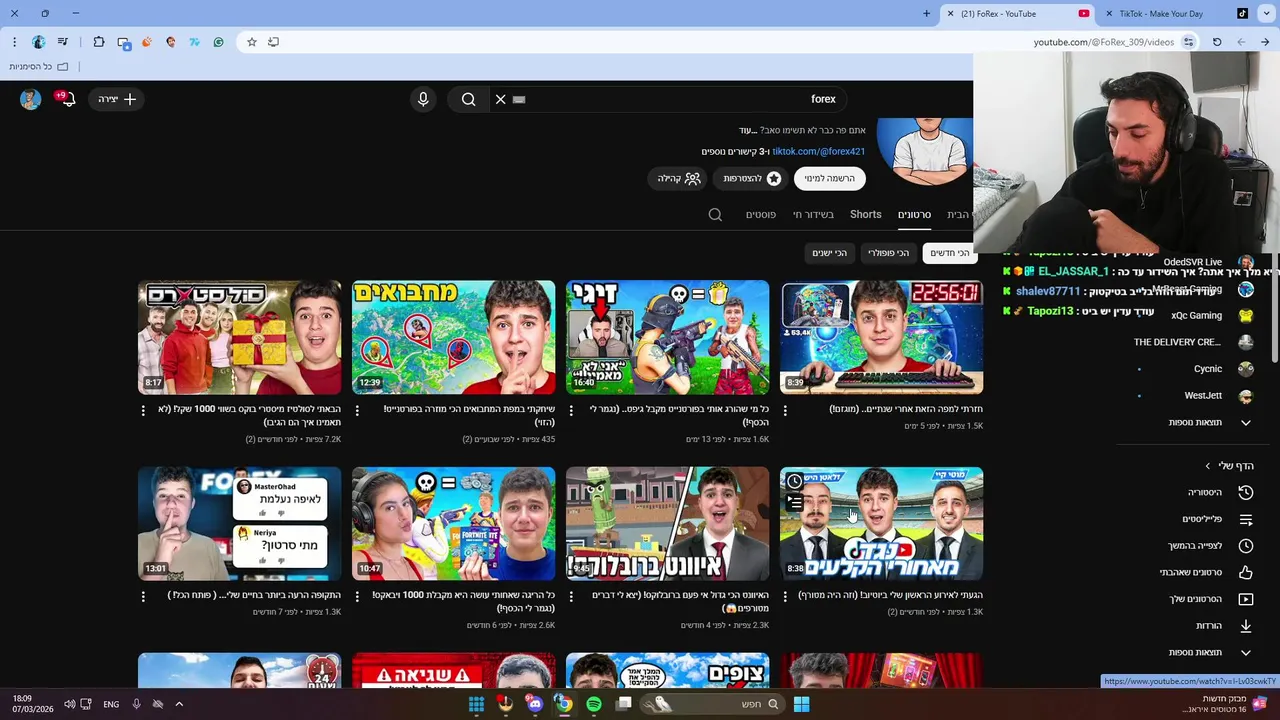Open the My Page section chevron
Image resolution: width=1280 pixels, height=720 pixels.
[x=1207, y=466]
